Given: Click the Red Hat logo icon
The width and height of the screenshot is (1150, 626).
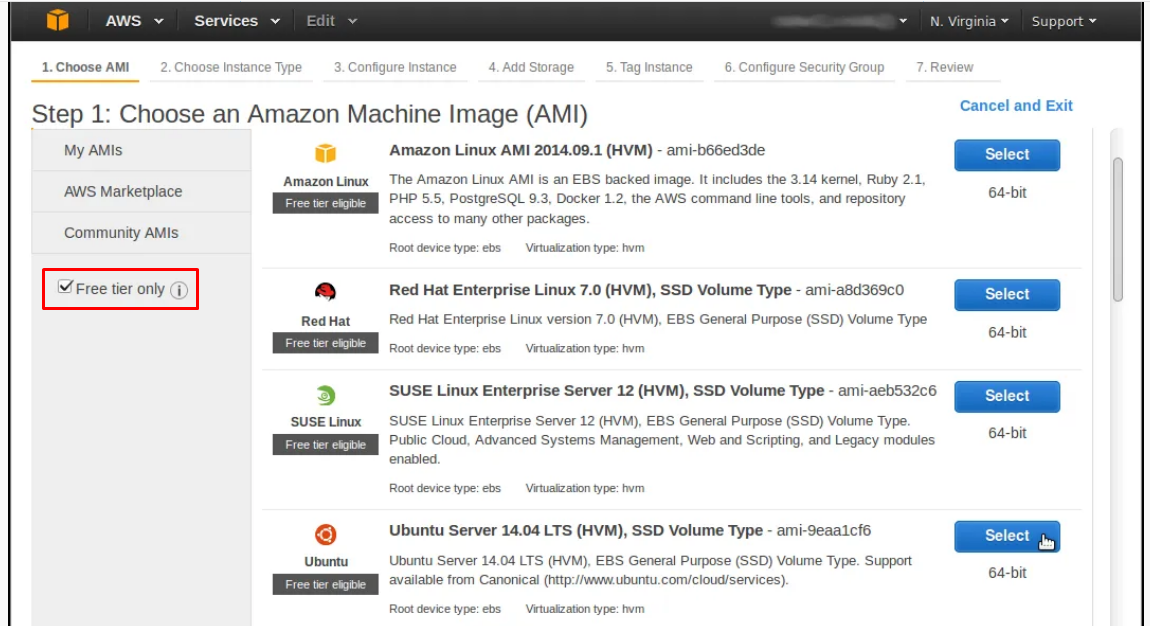Looking at the screenshot, I should coord(326,292).
